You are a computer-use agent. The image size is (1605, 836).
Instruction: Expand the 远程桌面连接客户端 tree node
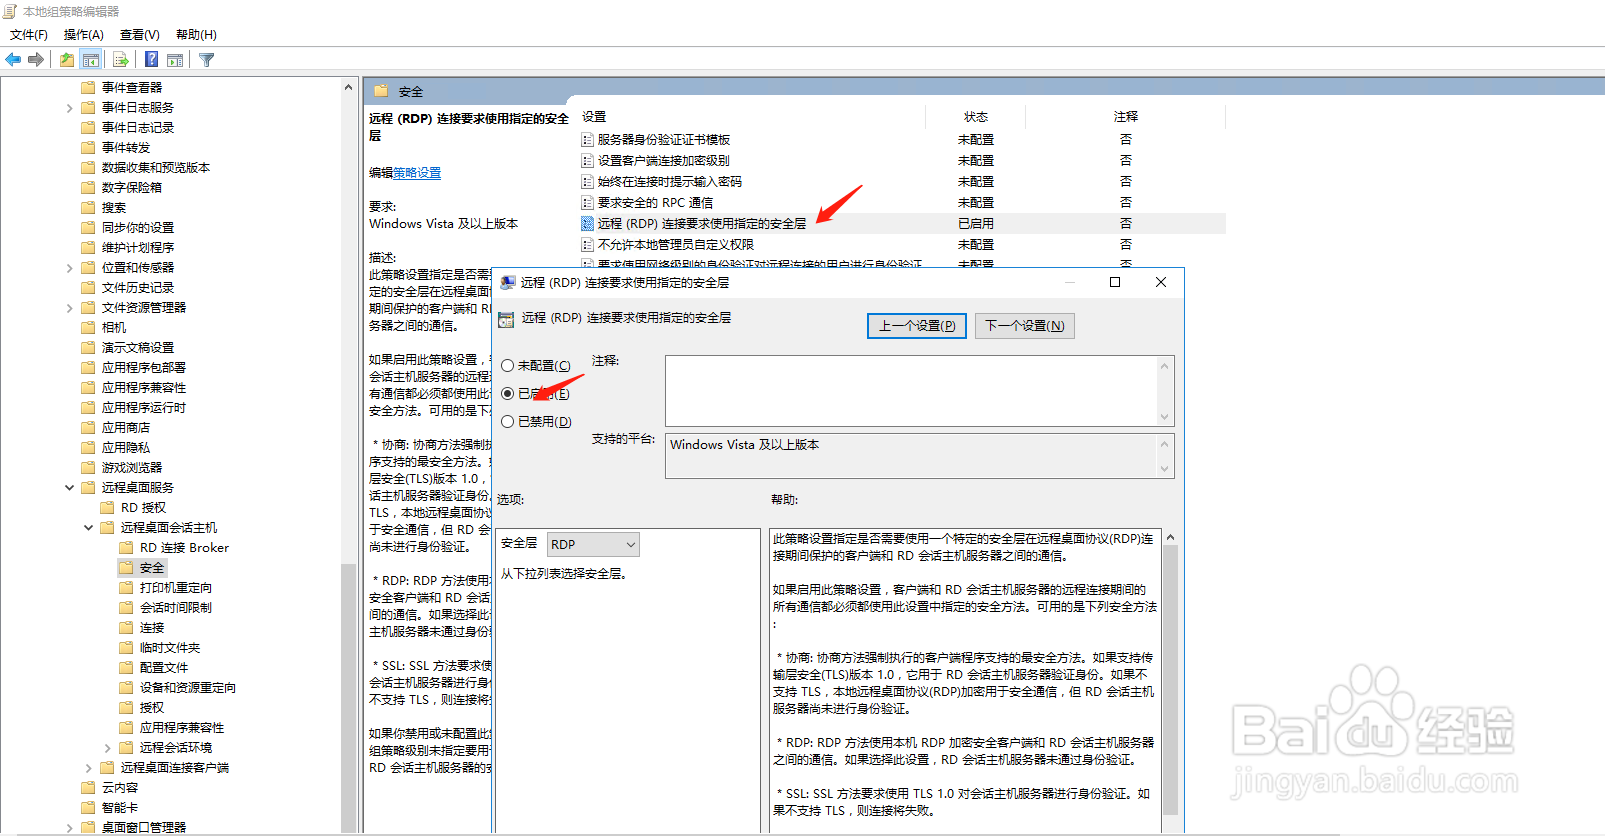[x=88, y=768]
